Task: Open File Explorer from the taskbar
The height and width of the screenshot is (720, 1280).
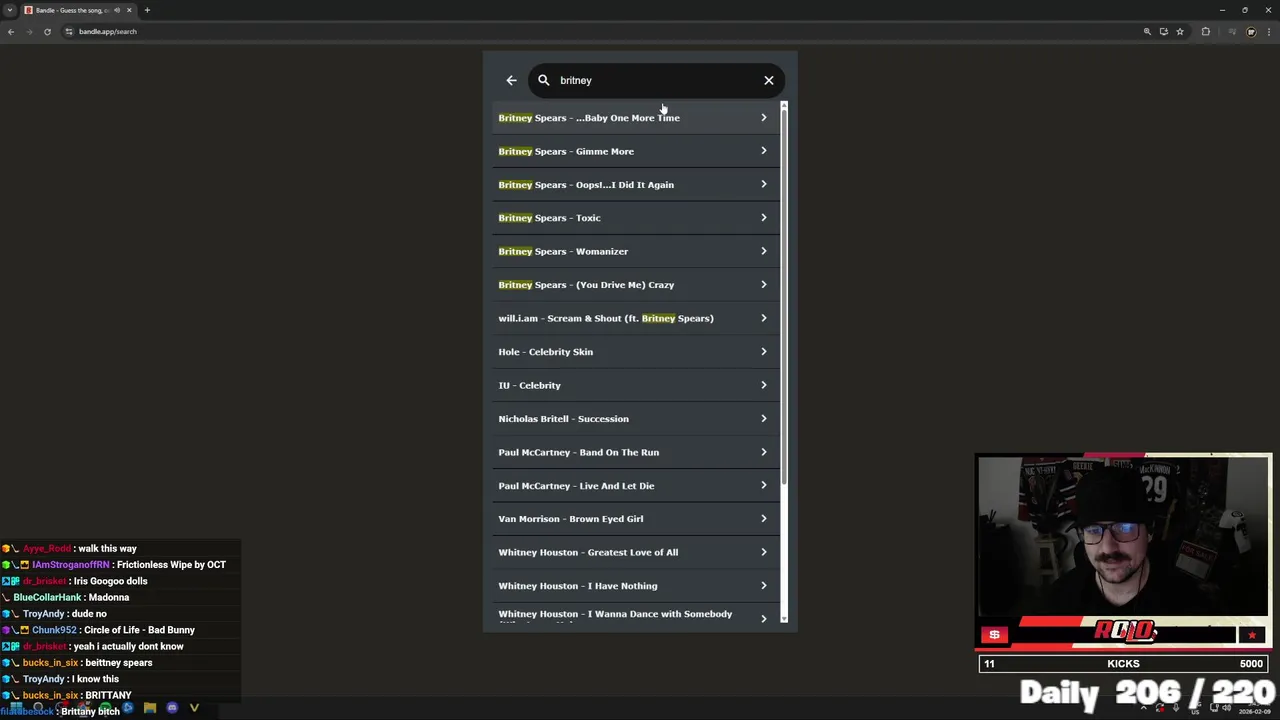Action: (150, 708)
